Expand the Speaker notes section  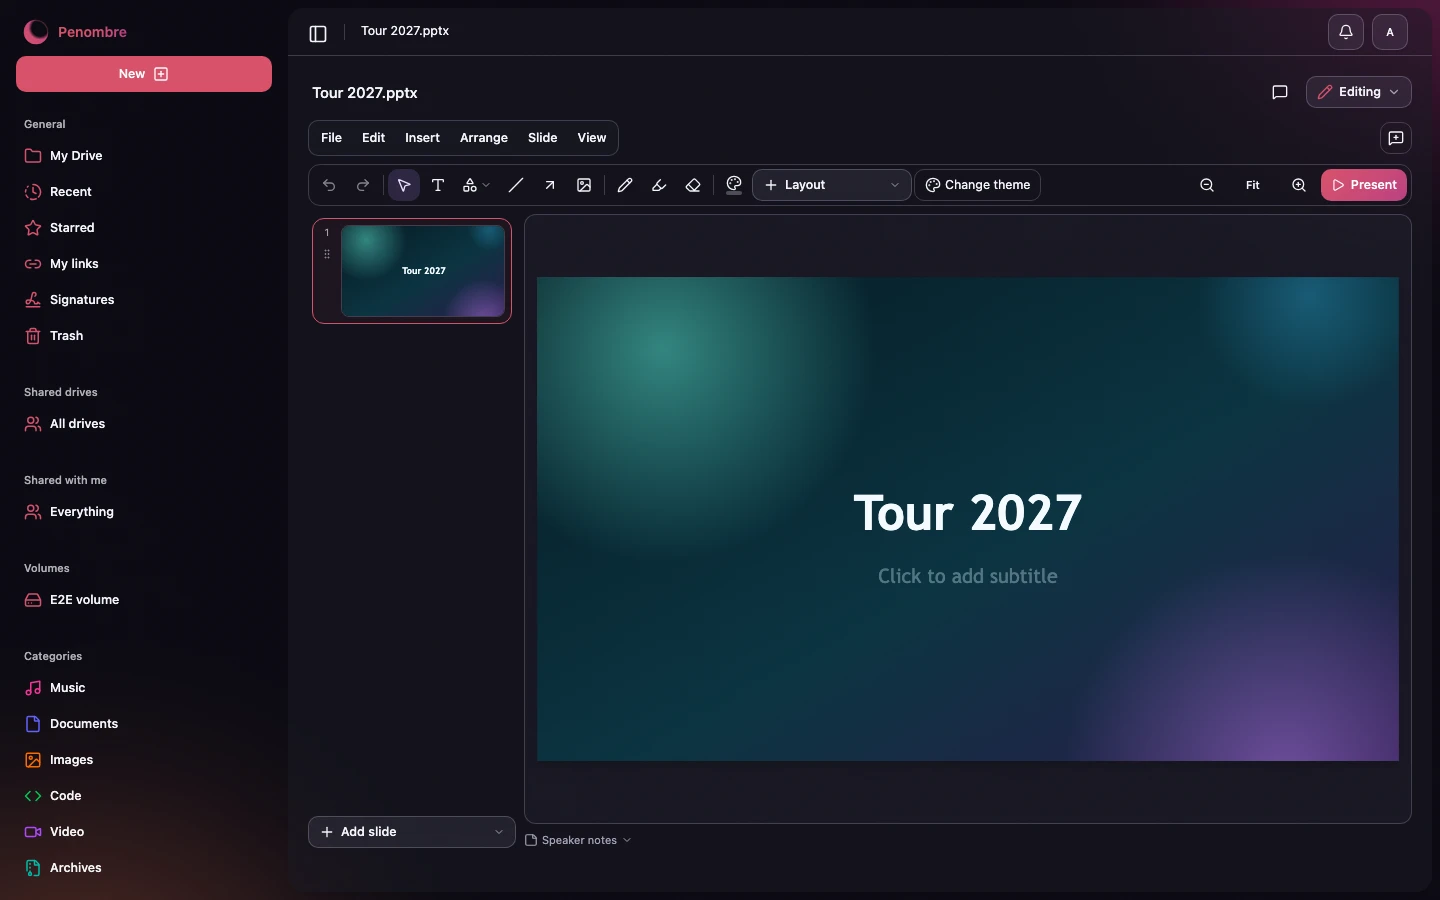tap(579, 840)
